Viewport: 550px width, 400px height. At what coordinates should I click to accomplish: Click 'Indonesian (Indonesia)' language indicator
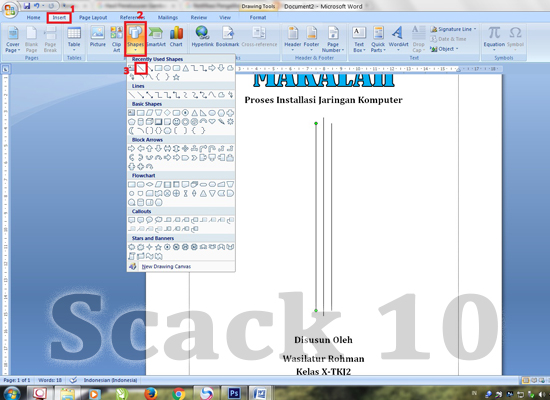tap(110, 380)
